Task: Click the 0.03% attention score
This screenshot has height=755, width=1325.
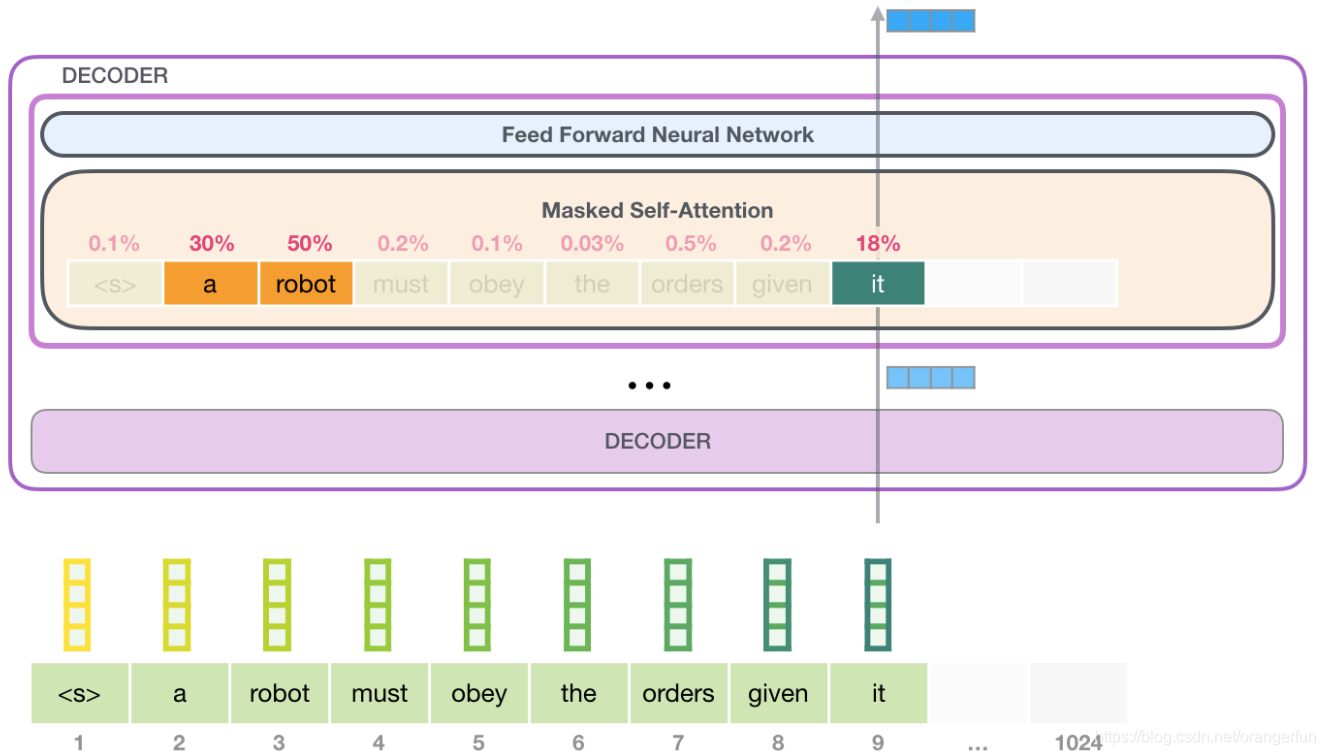Action: pos(592,243)
